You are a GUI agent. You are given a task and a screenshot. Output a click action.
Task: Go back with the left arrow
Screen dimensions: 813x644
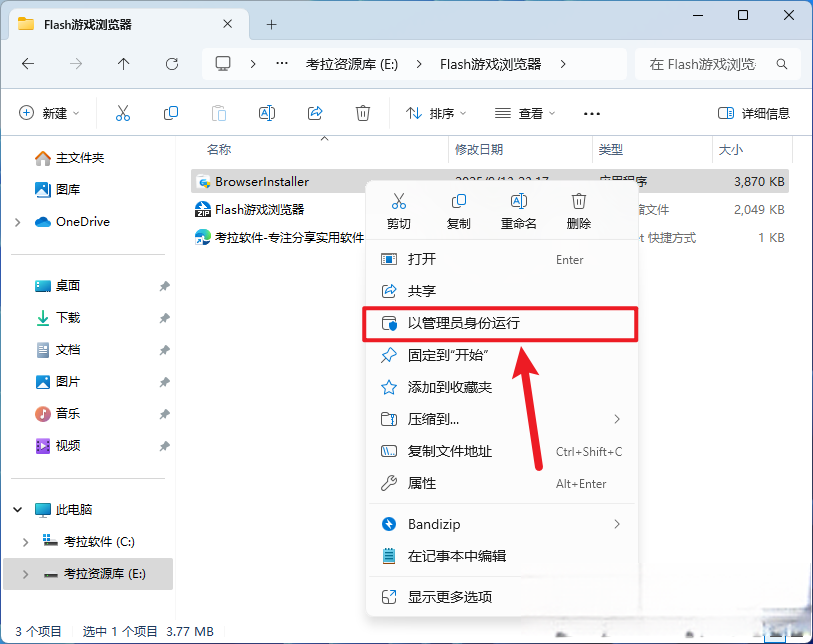point(28,64)
